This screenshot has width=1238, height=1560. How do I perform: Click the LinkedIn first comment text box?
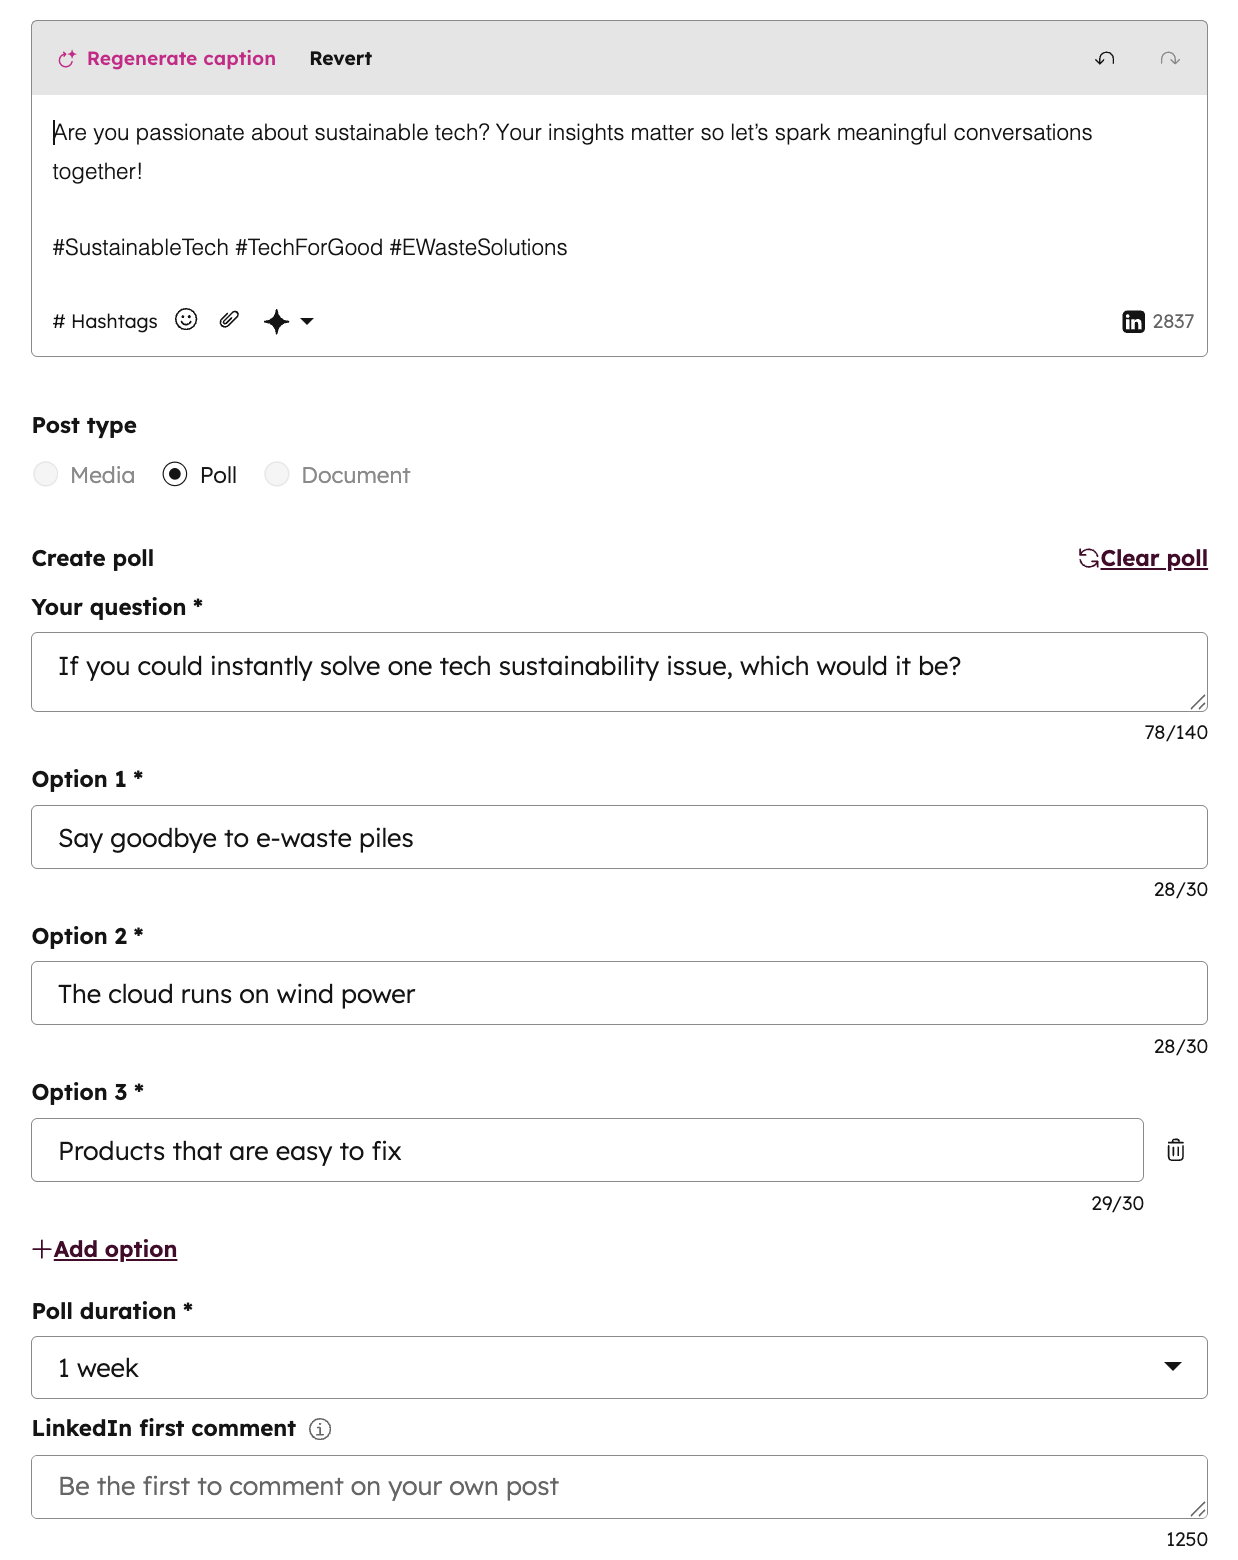point(620,1487)
